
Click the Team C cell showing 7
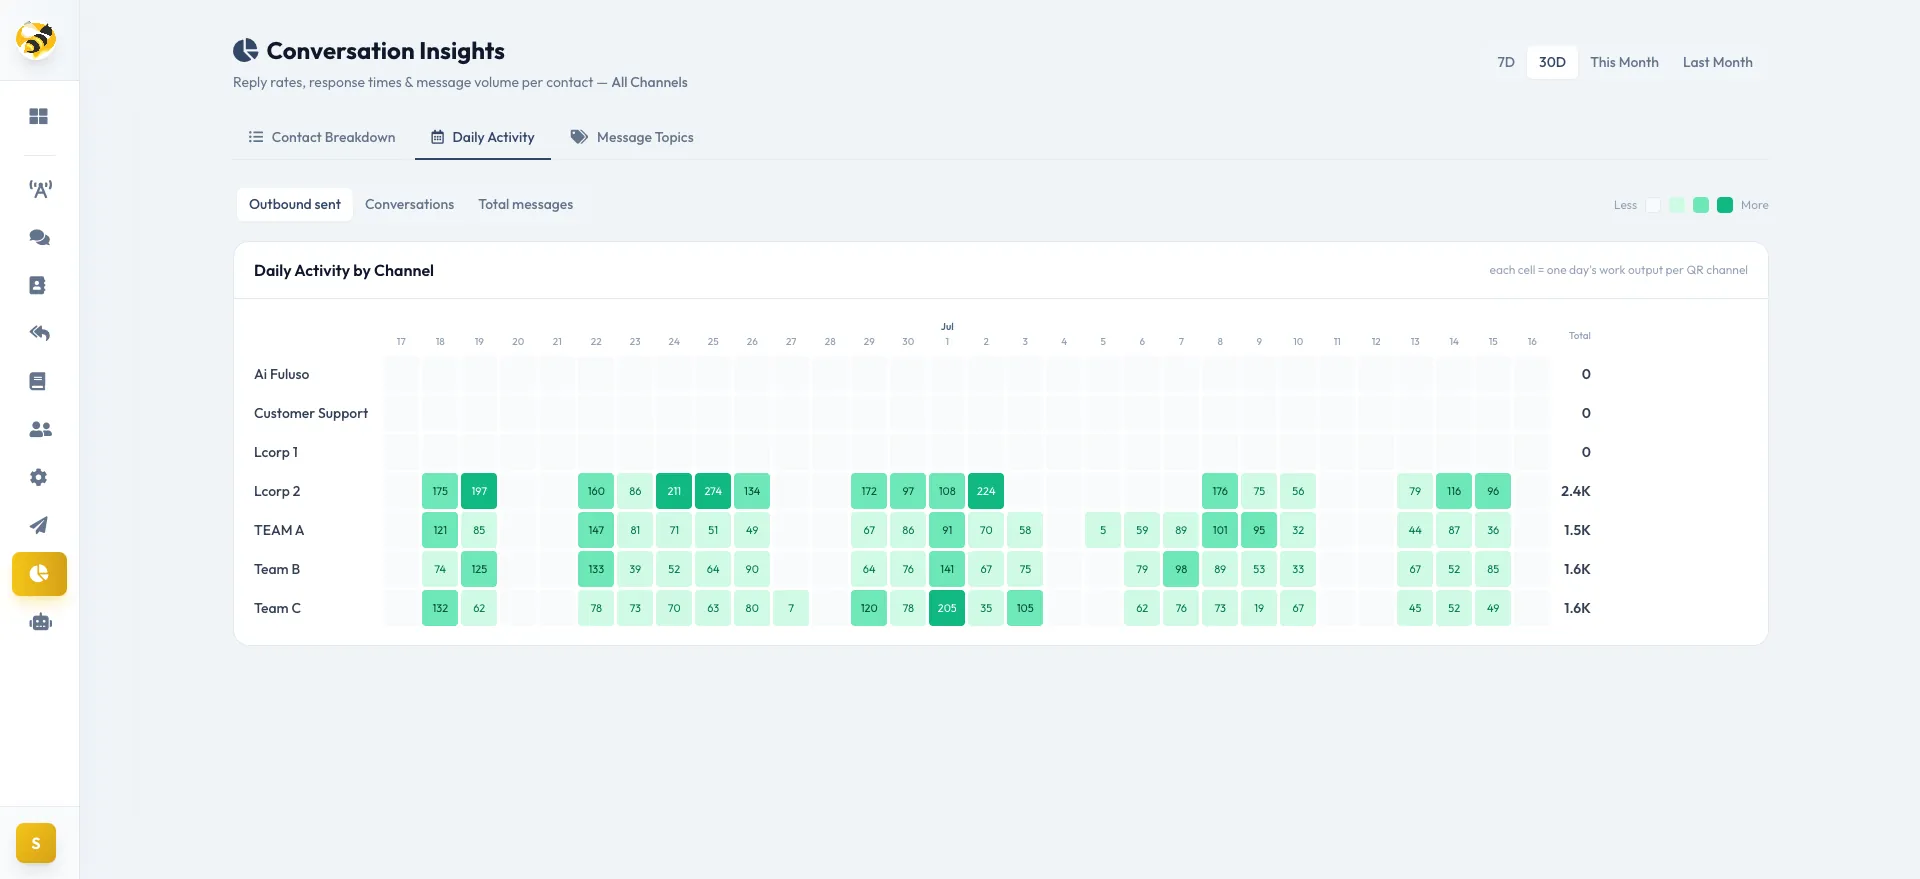point(791,608)
